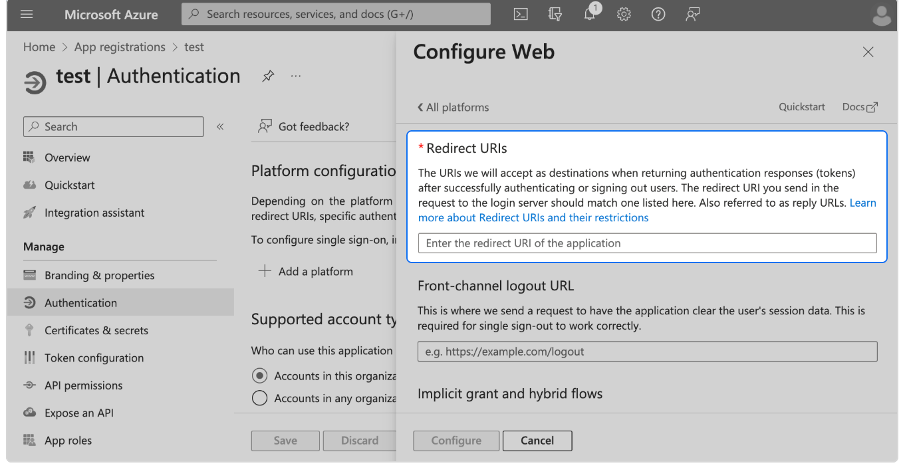Open Certificates & secrets in sidebar
Image resolution: width=904 pixels, height=468 pixels.
[x=96, y=330]
